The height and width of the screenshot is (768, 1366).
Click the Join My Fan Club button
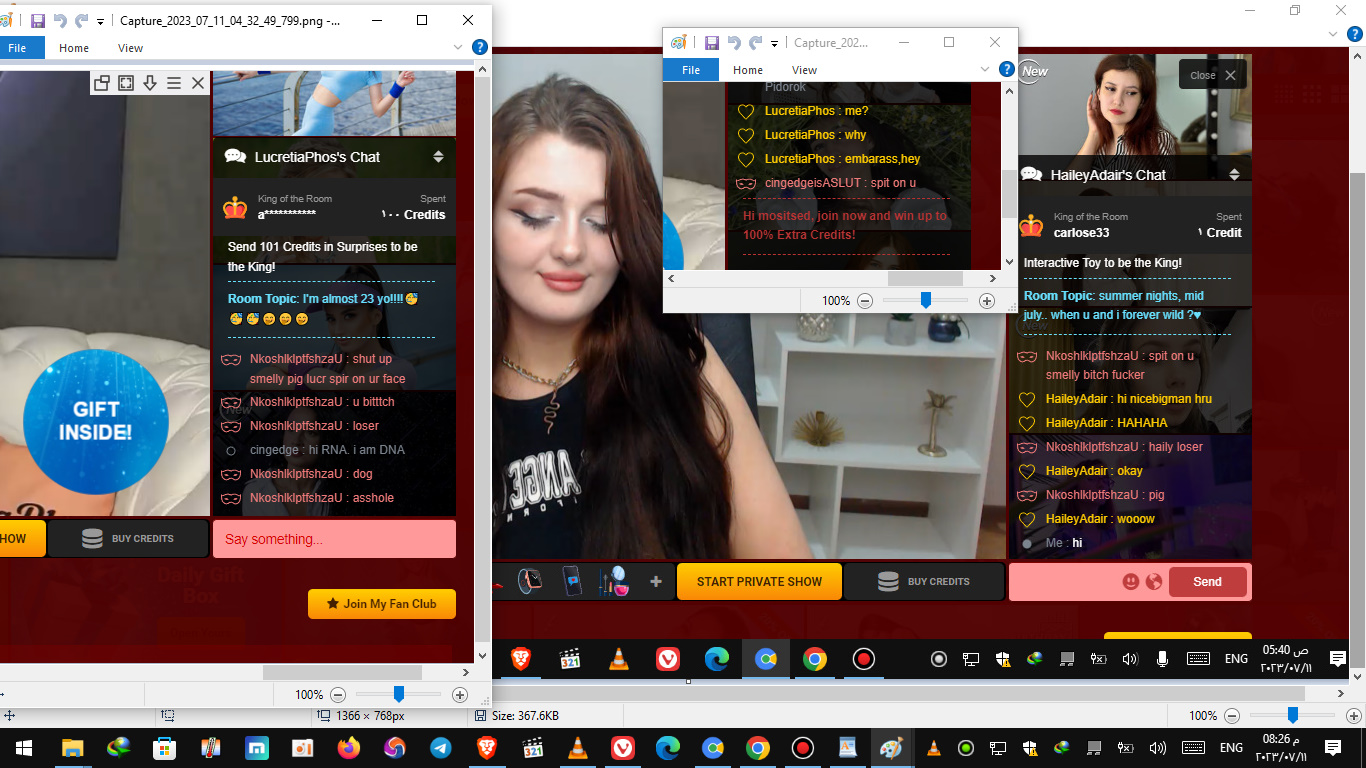pyautogui.click(x=382, y=604)
